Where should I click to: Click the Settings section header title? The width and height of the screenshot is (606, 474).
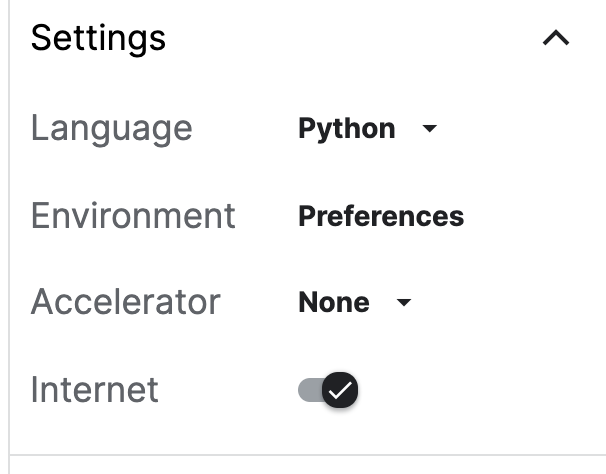(98, 38)
